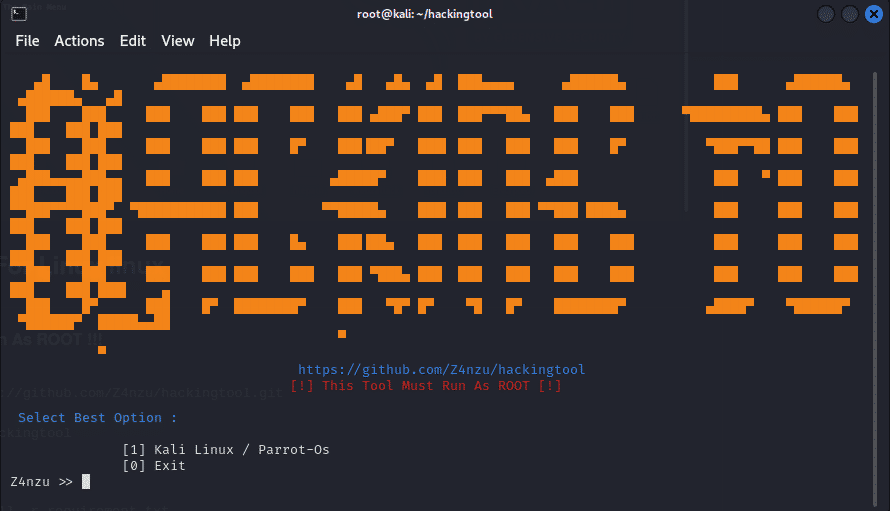Close the terminal window with blue X

click(x=874, y=14)
